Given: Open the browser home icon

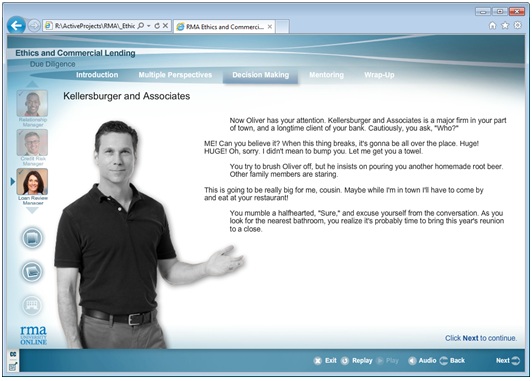Looking at the screenshot, I should (492, 26).
